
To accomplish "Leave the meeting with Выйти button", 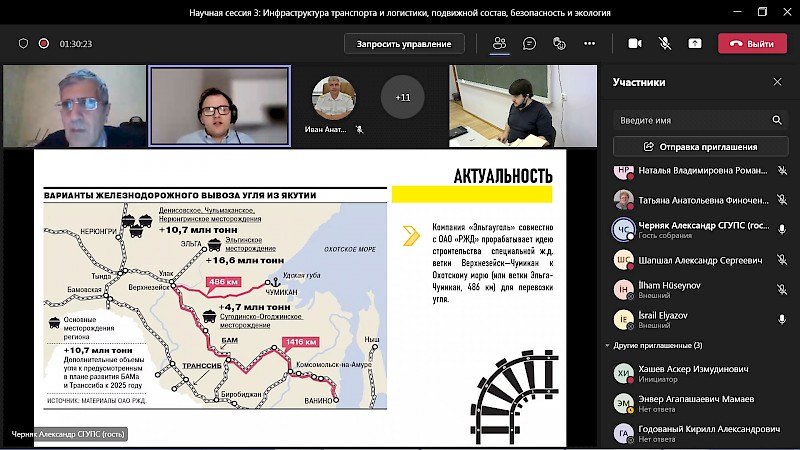I will pos(751,44).
